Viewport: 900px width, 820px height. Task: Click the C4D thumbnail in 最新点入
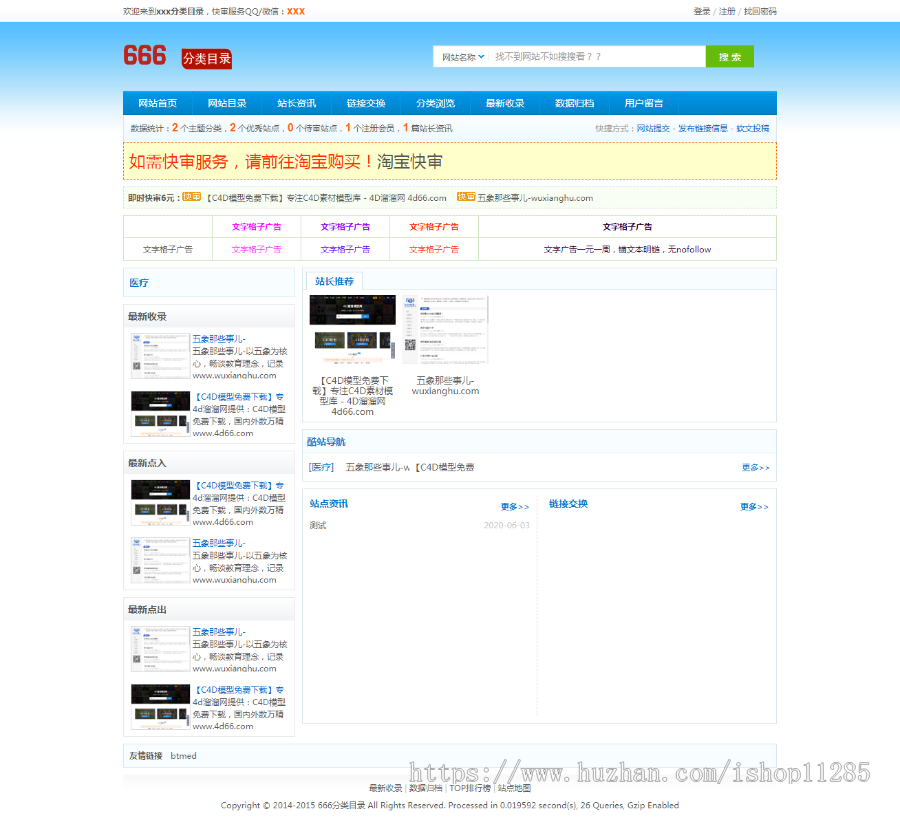(160, 503)
